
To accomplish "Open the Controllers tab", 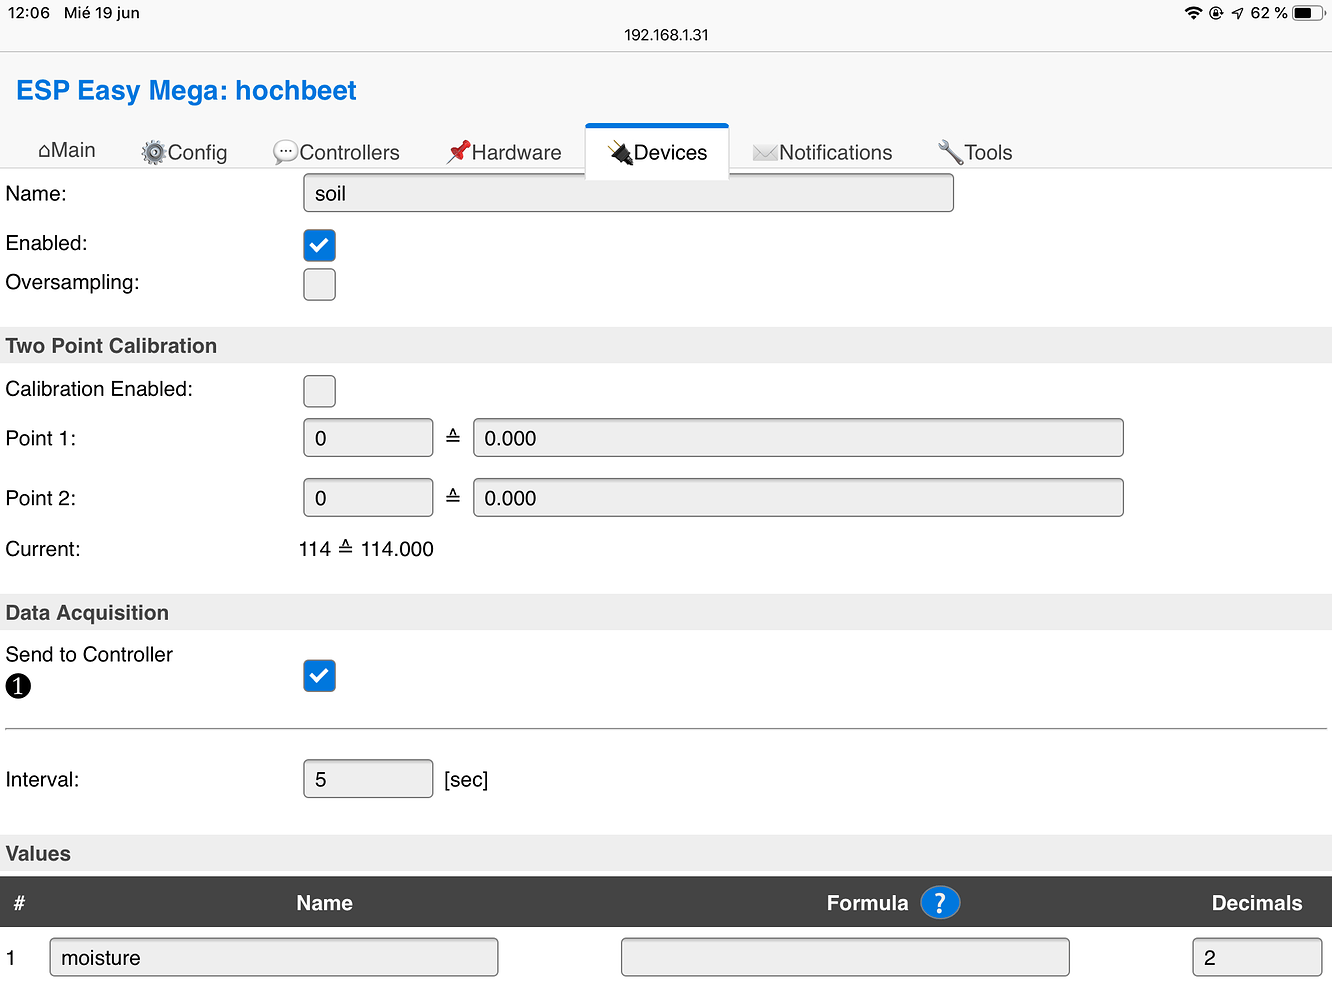I will 337,152.
